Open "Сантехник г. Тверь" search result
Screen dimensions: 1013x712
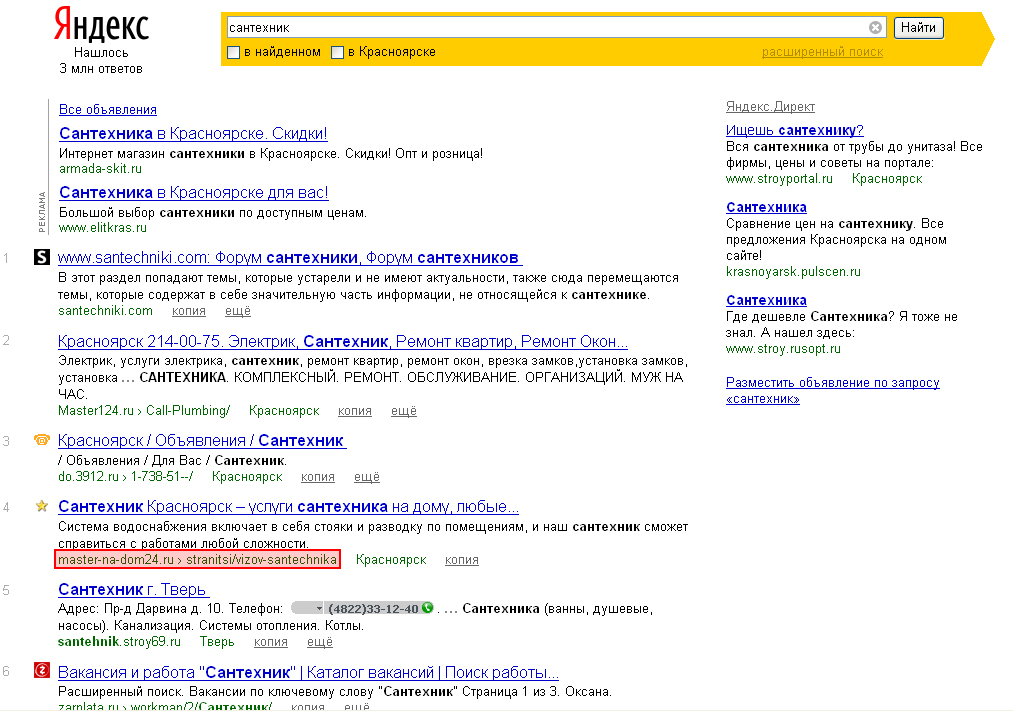click(133, 589)
